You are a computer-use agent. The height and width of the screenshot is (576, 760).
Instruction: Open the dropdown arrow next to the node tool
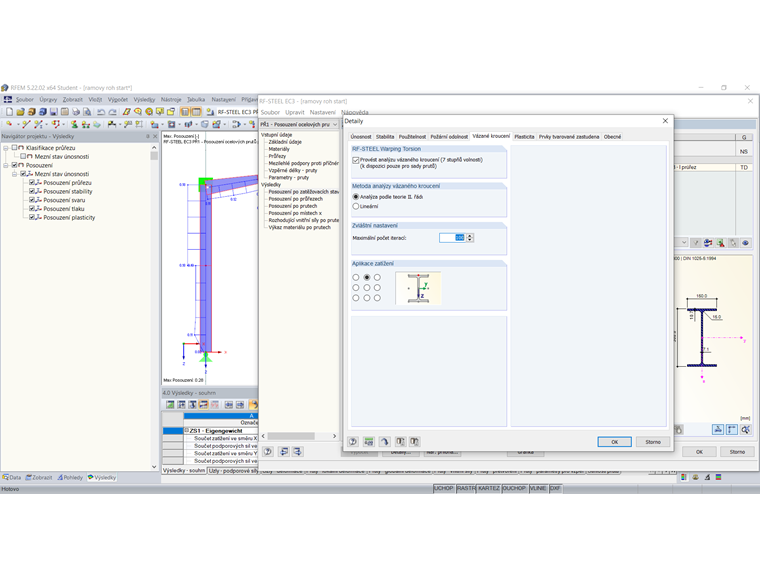pyautogui.click(x=16, y=125)
